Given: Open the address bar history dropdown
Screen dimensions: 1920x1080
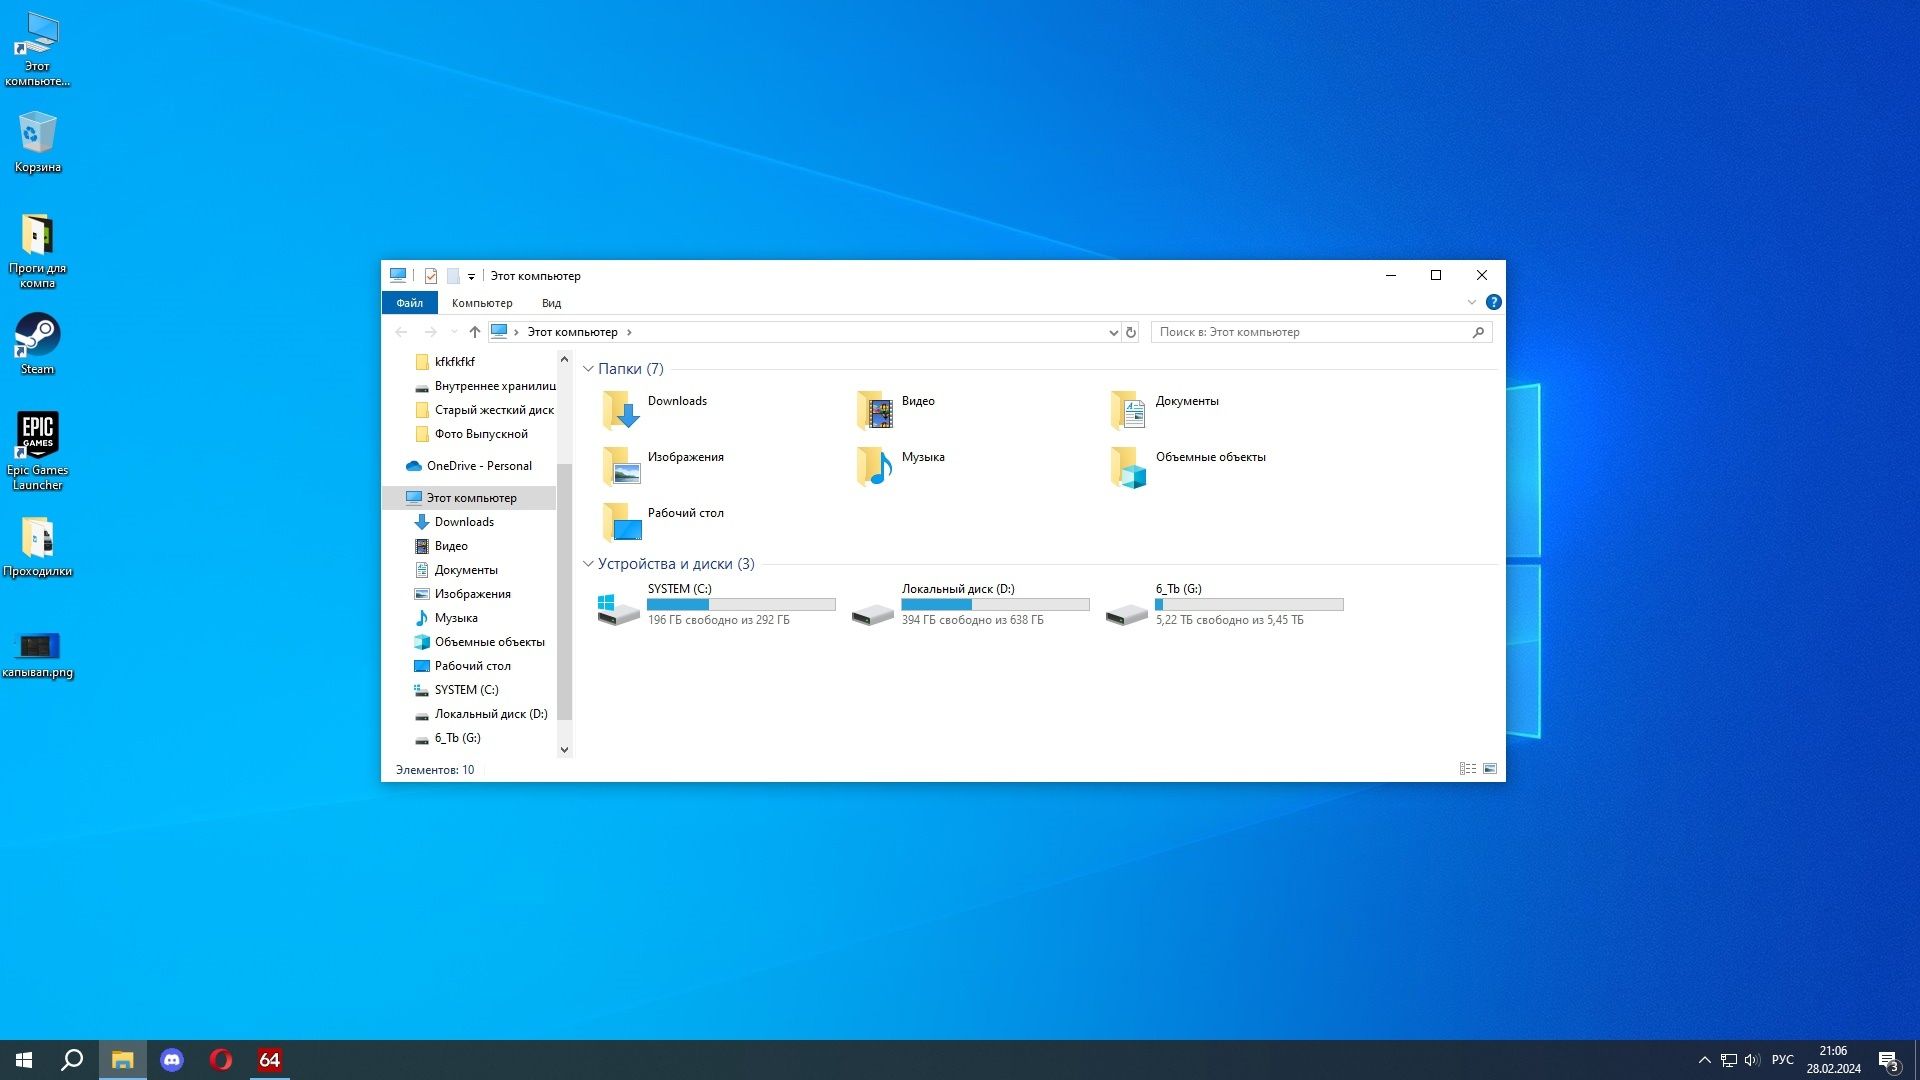Looking at the screenshot, I should pos(1113,332).
